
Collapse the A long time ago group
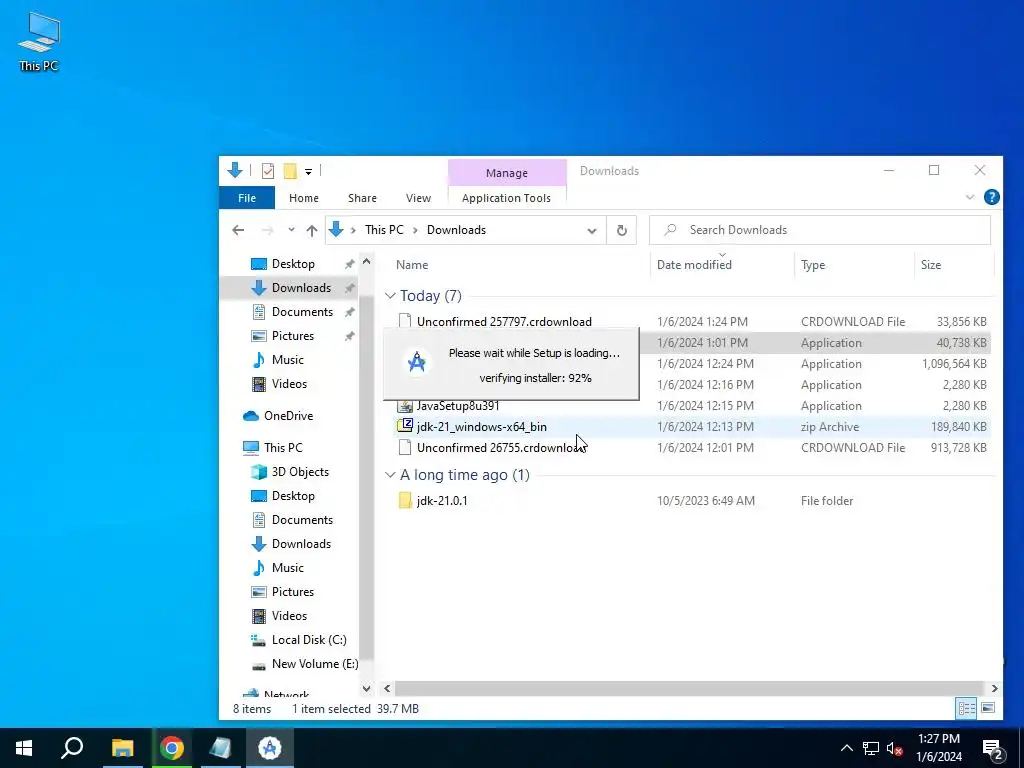tap(391, 475)
